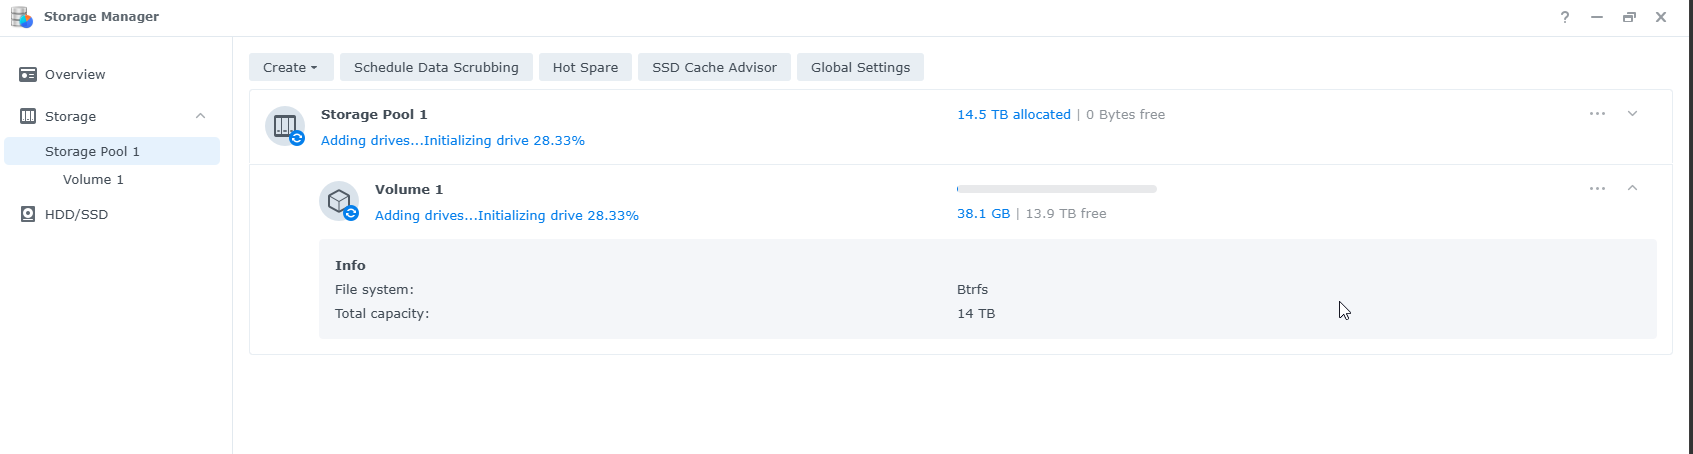Click the Storage Manager app icon

22,17
